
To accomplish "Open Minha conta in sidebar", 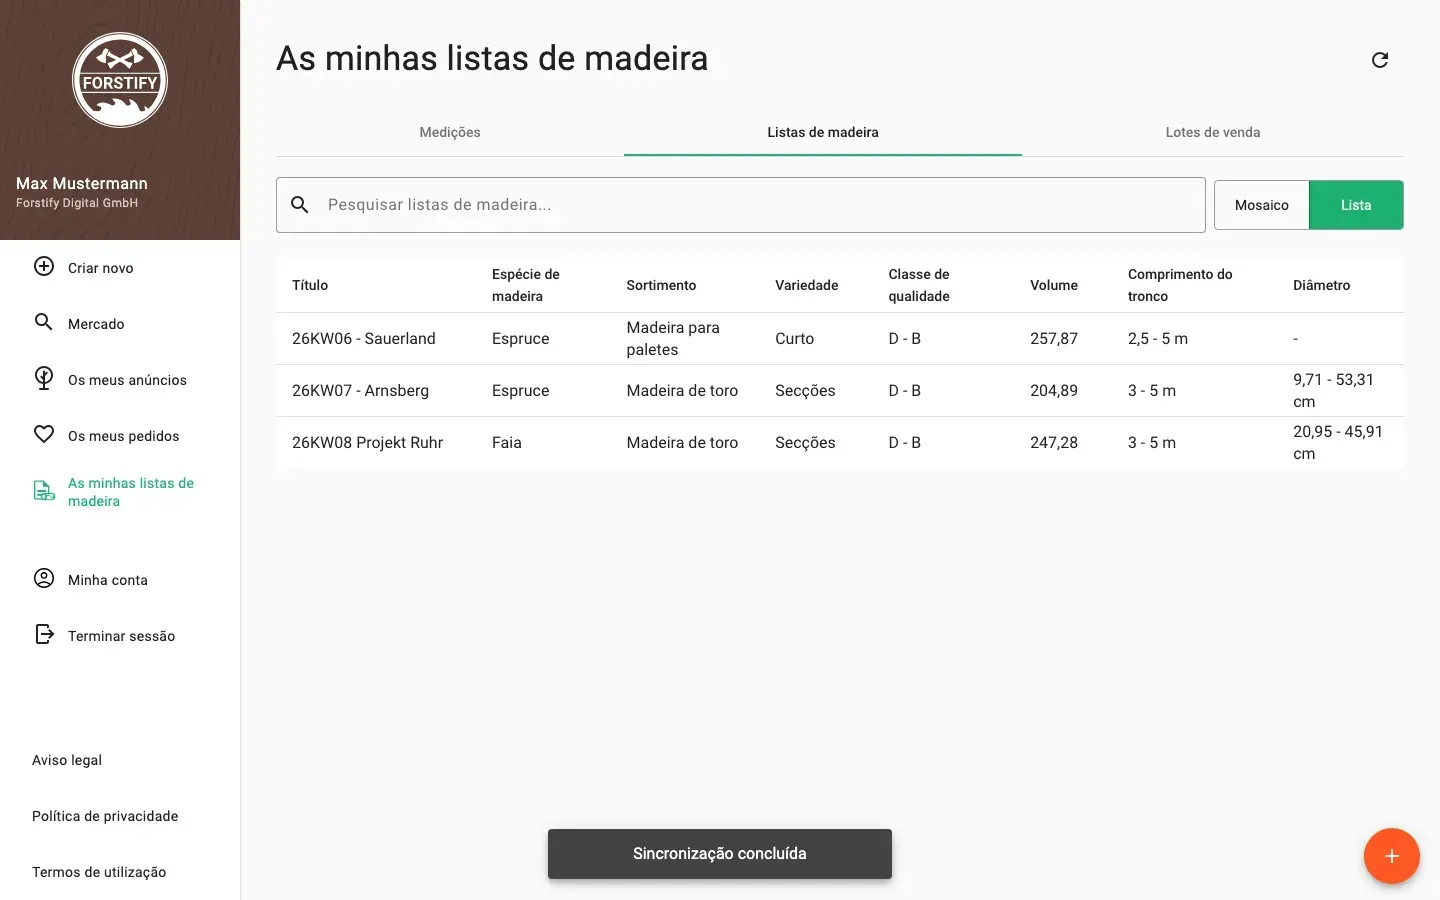I will [120, 580].
